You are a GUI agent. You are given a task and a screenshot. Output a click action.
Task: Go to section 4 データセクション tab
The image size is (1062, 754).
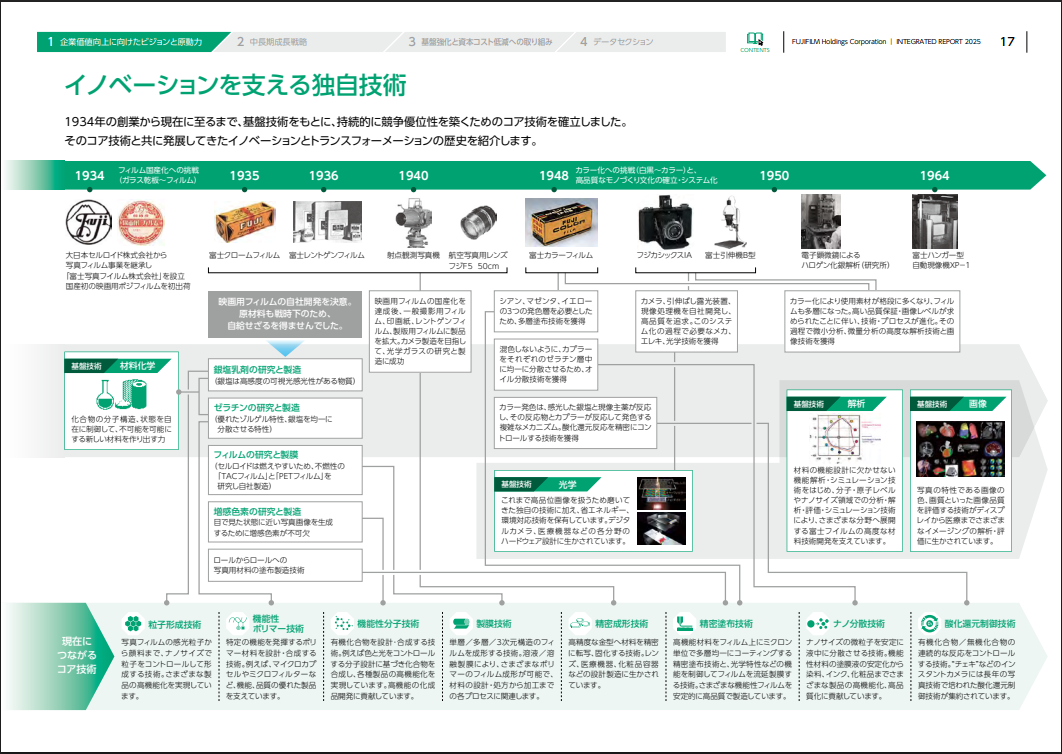pyautogui.click(x=616, y=42)
